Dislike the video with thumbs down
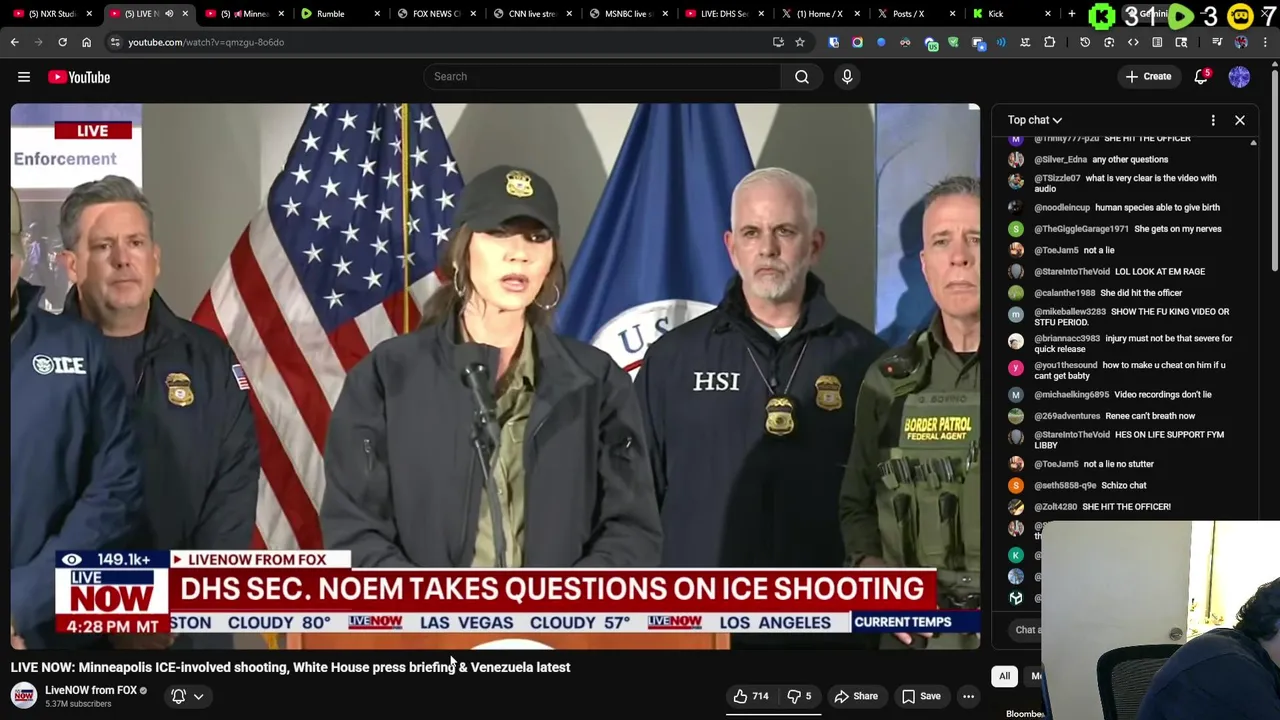The height and width of the screenshot is (720, 1280). click(x=799, y=696)
